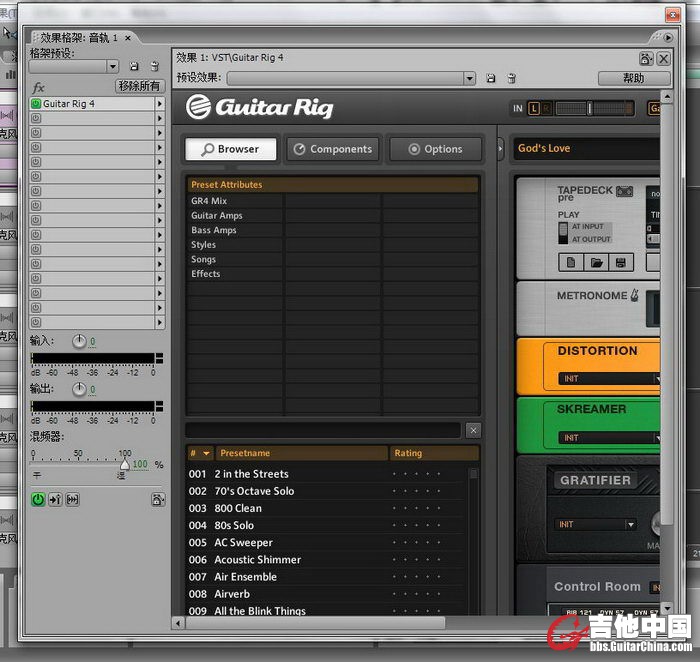
Task: Click the Metronome icon
Action: (x=634, y=296)
